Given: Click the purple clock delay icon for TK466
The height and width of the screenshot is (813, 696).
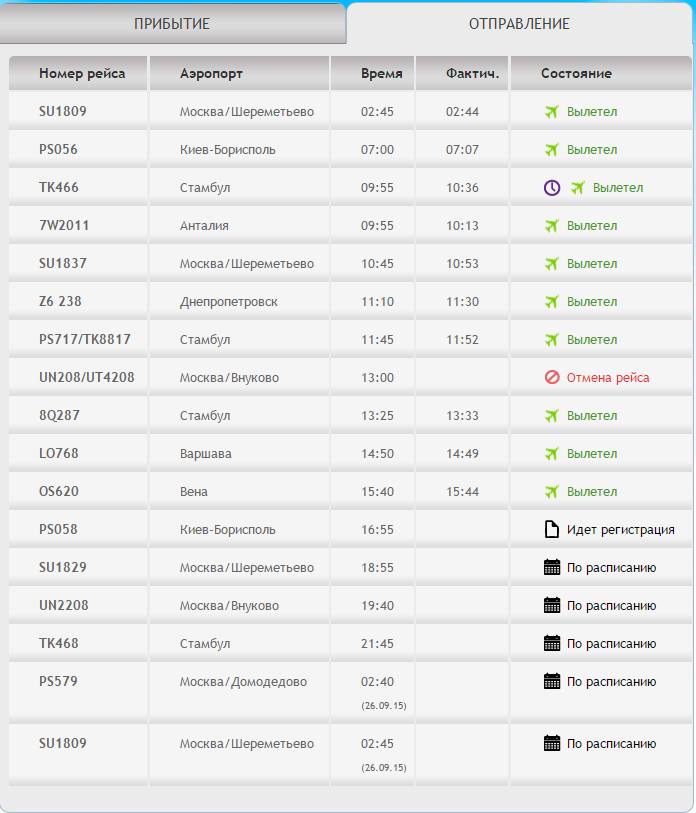Looking at the screenshot, I should (x=552, y=188).
